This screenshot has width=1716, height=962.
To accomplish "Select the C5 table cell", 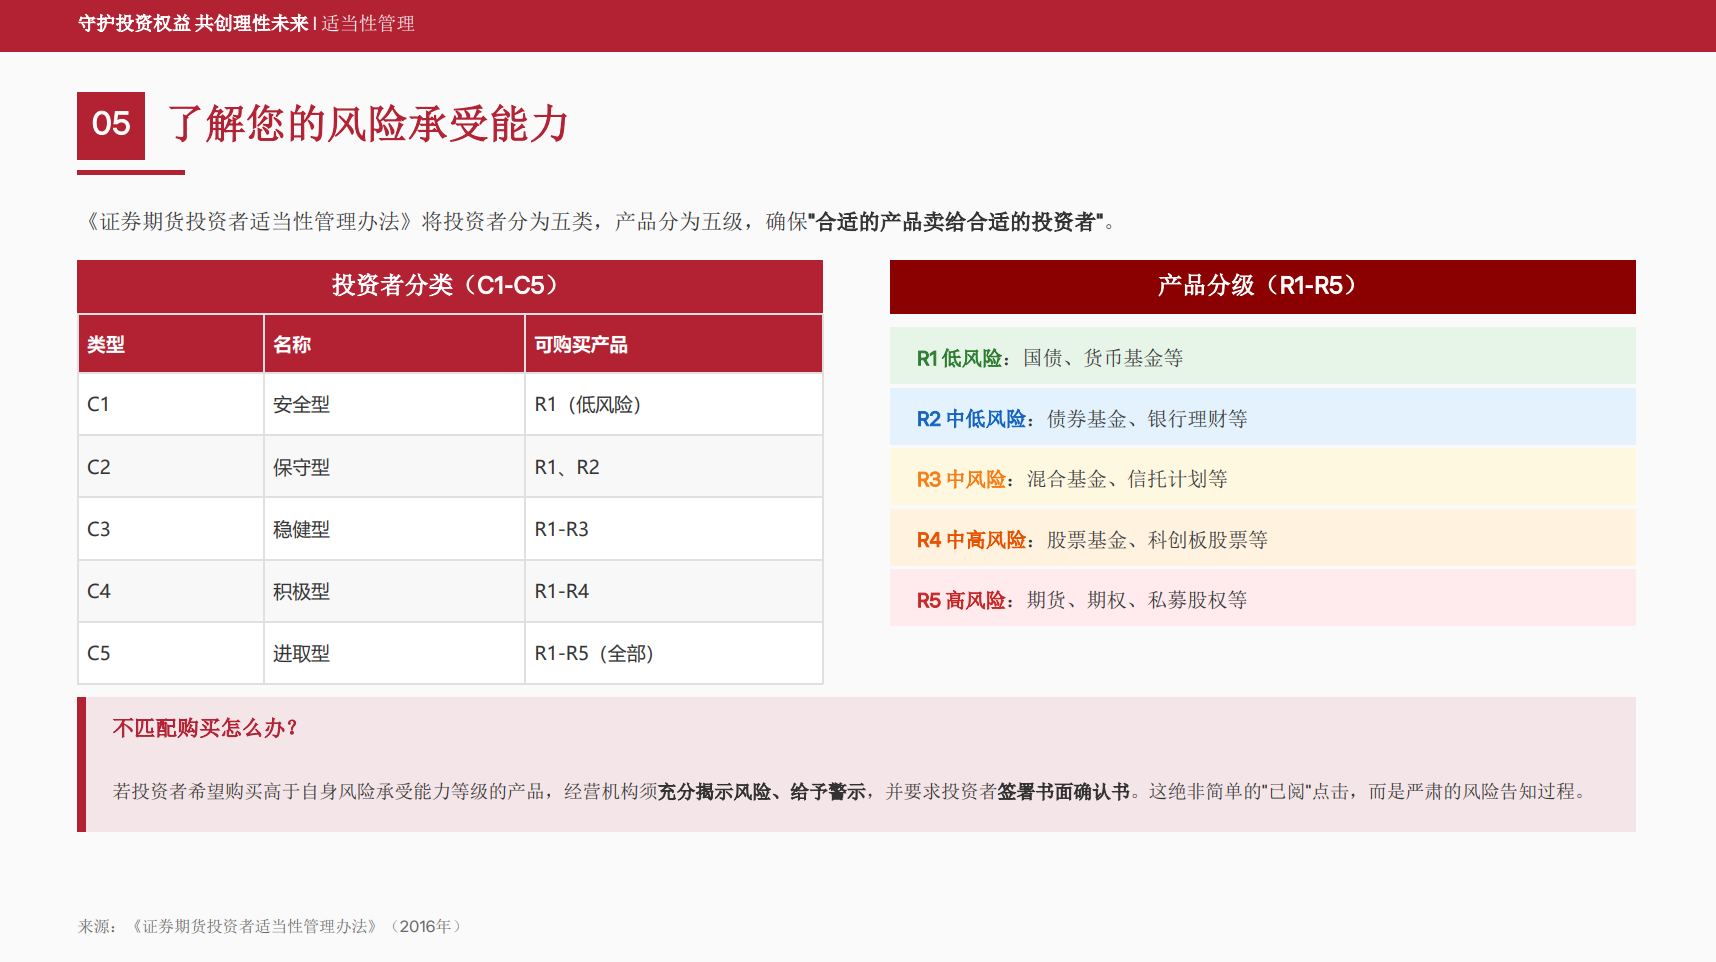I will (171, 653).
